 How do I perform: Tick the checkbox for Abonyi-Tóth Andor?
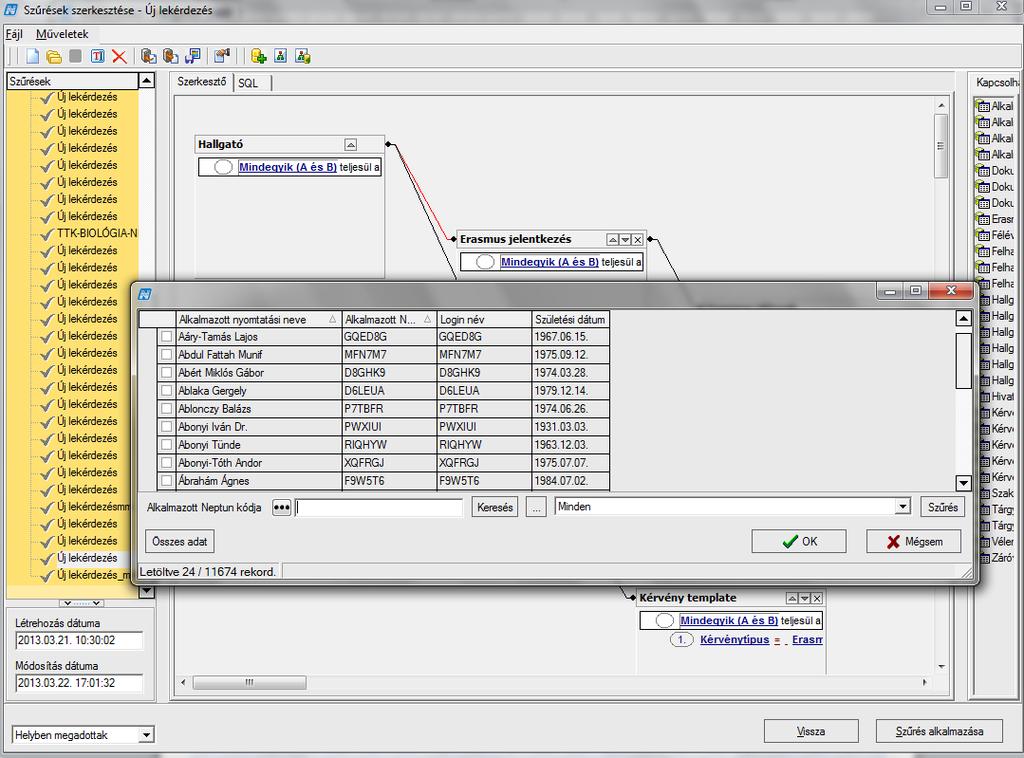(x=167, y=463)
